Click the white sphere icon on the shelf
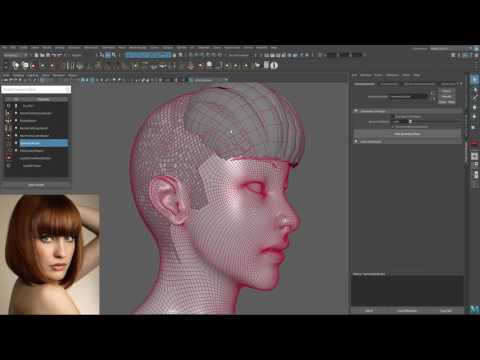The image size is (480, 360). click(x=209, y=64)
